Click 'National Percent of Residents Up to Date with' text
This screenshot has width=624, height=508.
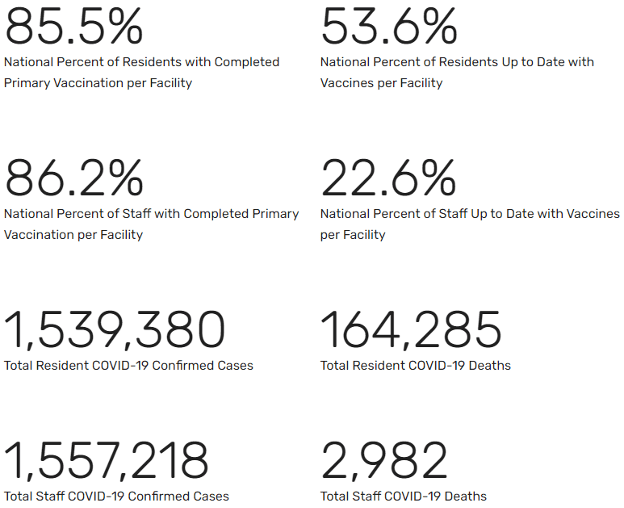457,62
